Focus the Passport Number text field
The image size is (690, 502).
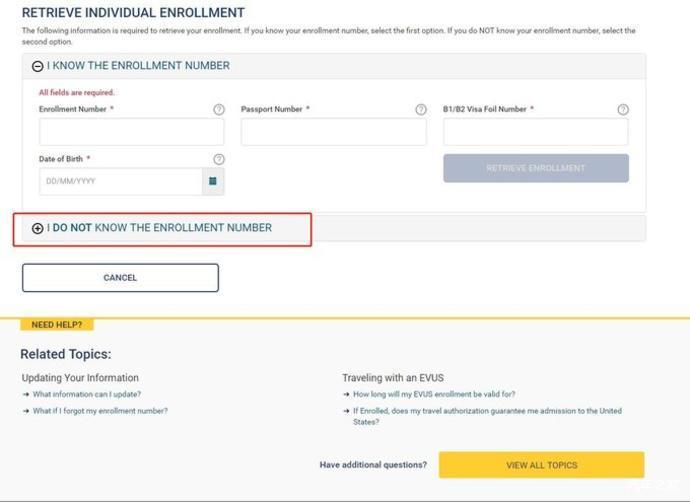[333, 132]
